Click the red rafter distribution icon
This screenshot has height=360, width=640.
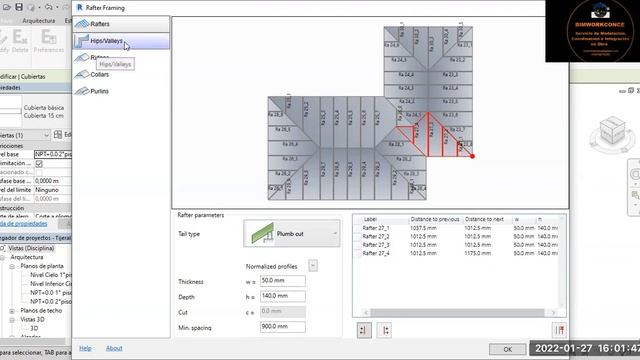pos(560,330)
